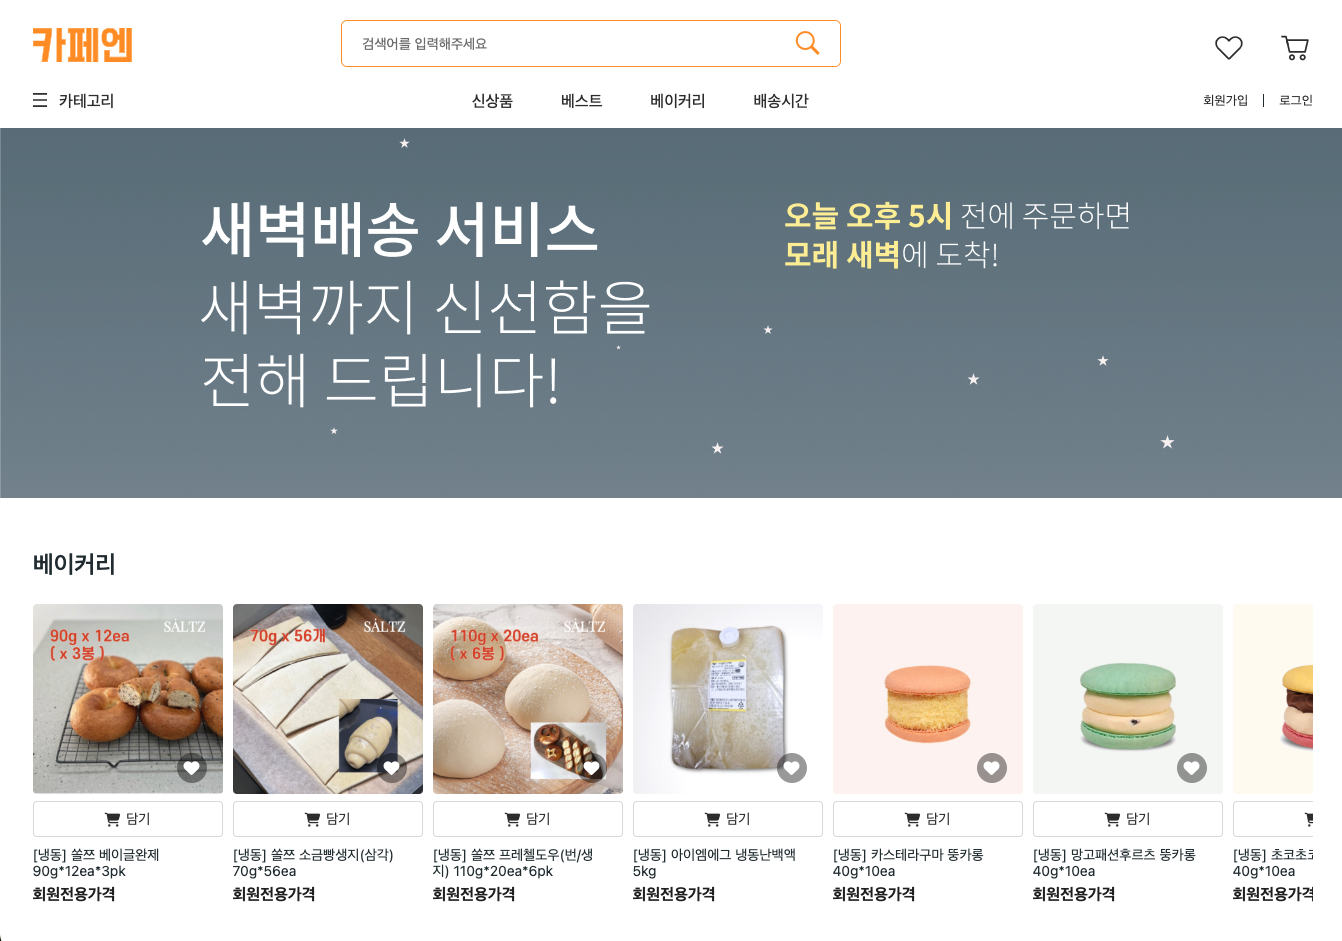This screenshot has width=1342, height=941.
Task: Click the orange search magnifier icon
Action: coord(807,43)
